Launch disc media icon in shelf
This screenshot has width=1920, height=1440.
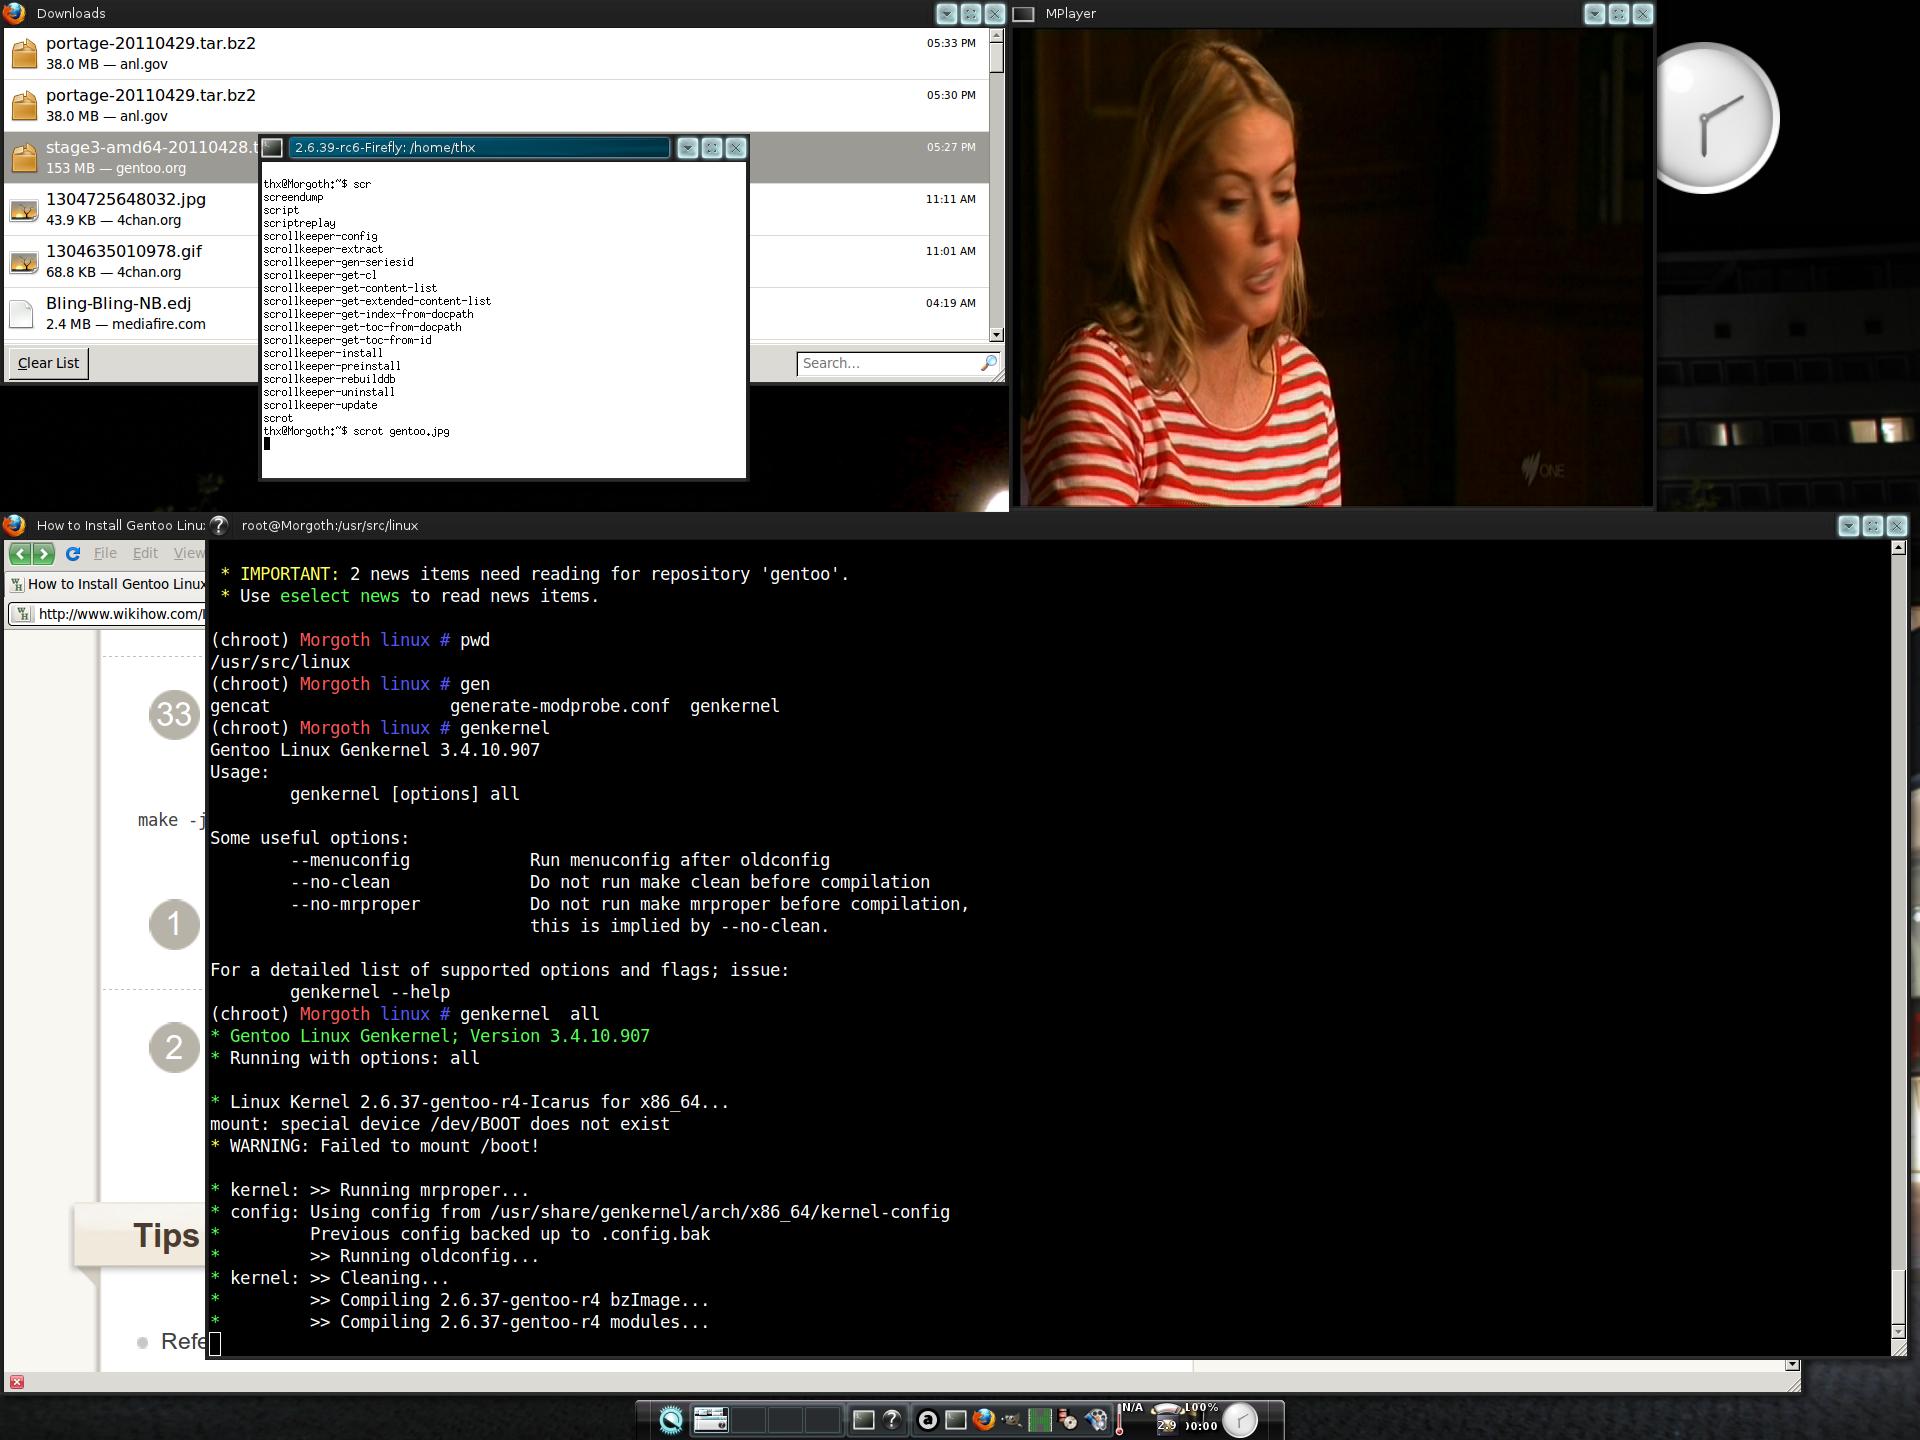(x=1067, y=1420)
